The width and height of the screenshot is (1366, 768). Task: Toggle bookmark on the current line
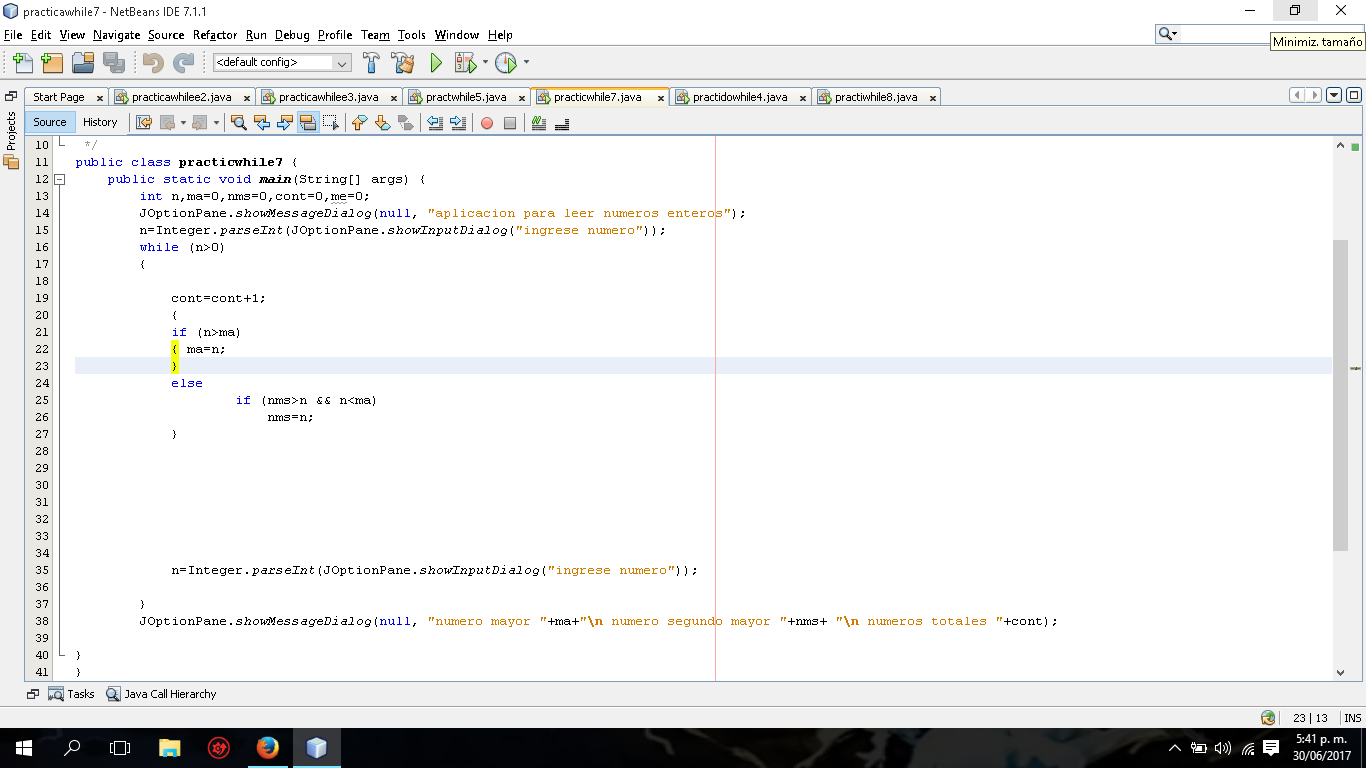(x=405, y=123)
